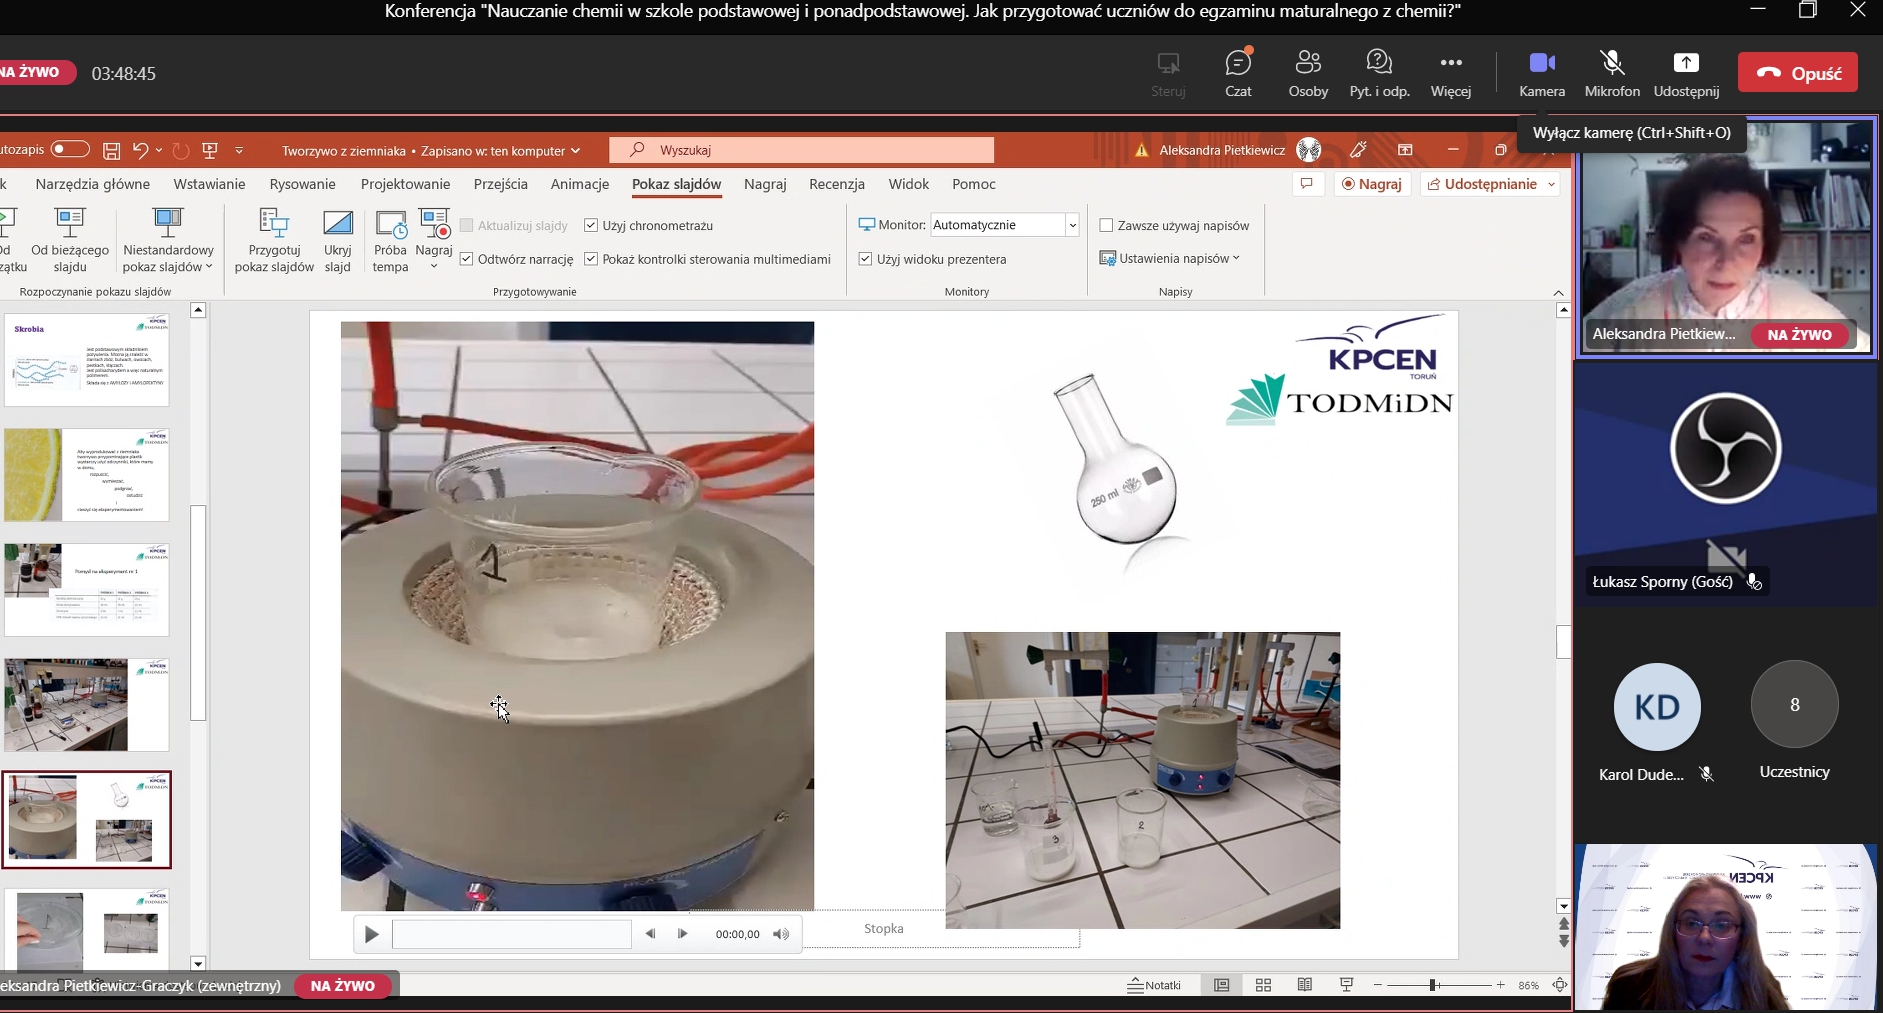
Task: Select the lemon slide thumbnail
Action: (x=87, y=475)
